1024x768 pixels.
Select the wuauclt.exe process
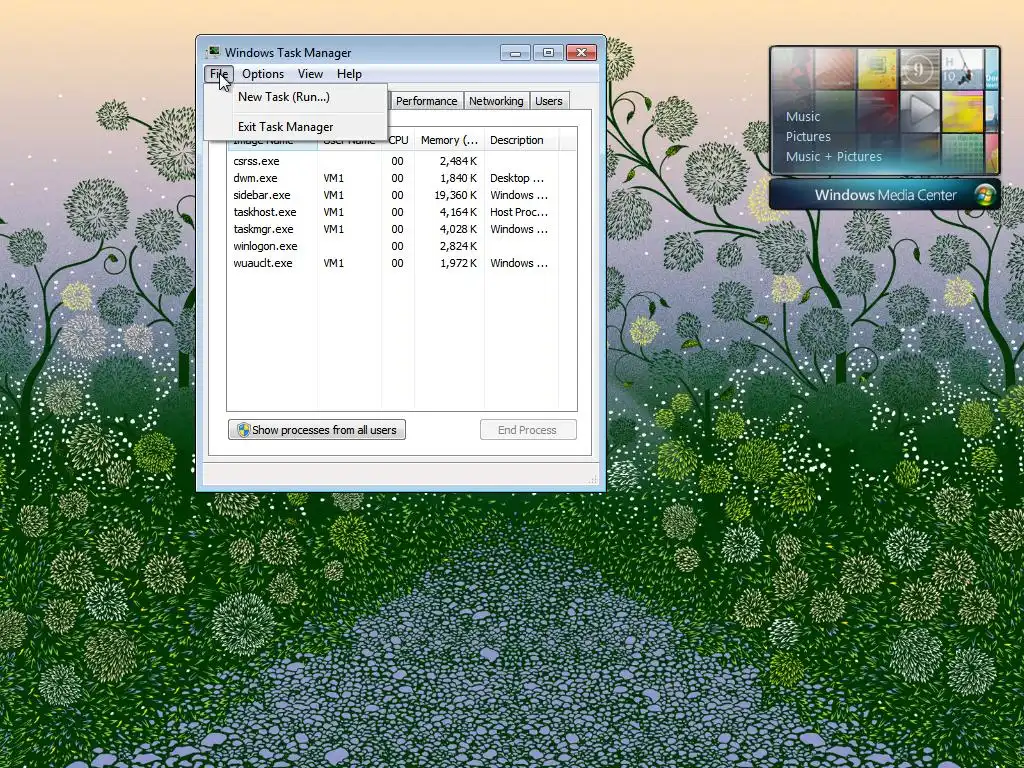[x=394, y=263]
